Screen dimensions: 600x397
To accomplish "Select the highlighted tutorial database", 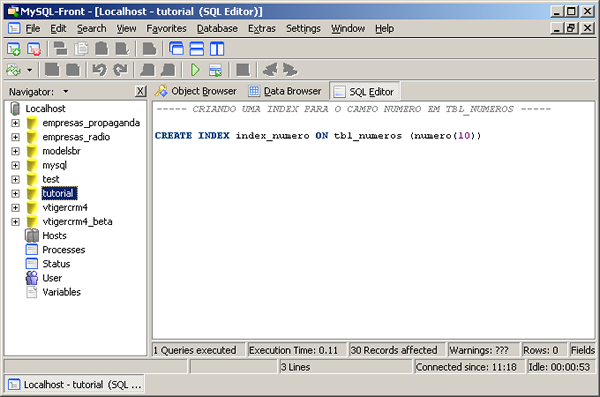I will 59,193.
